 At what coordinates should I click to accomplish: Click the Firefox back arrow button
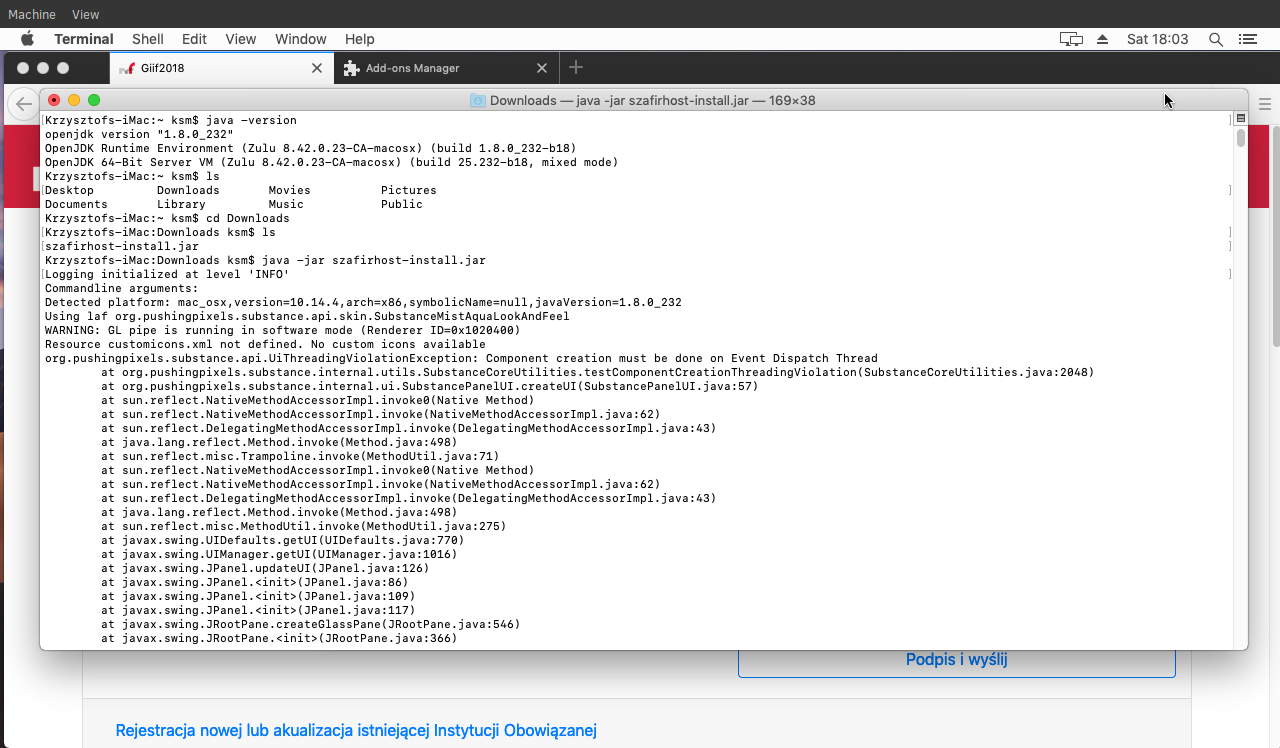pyautogui.click(x=23, y=104)
